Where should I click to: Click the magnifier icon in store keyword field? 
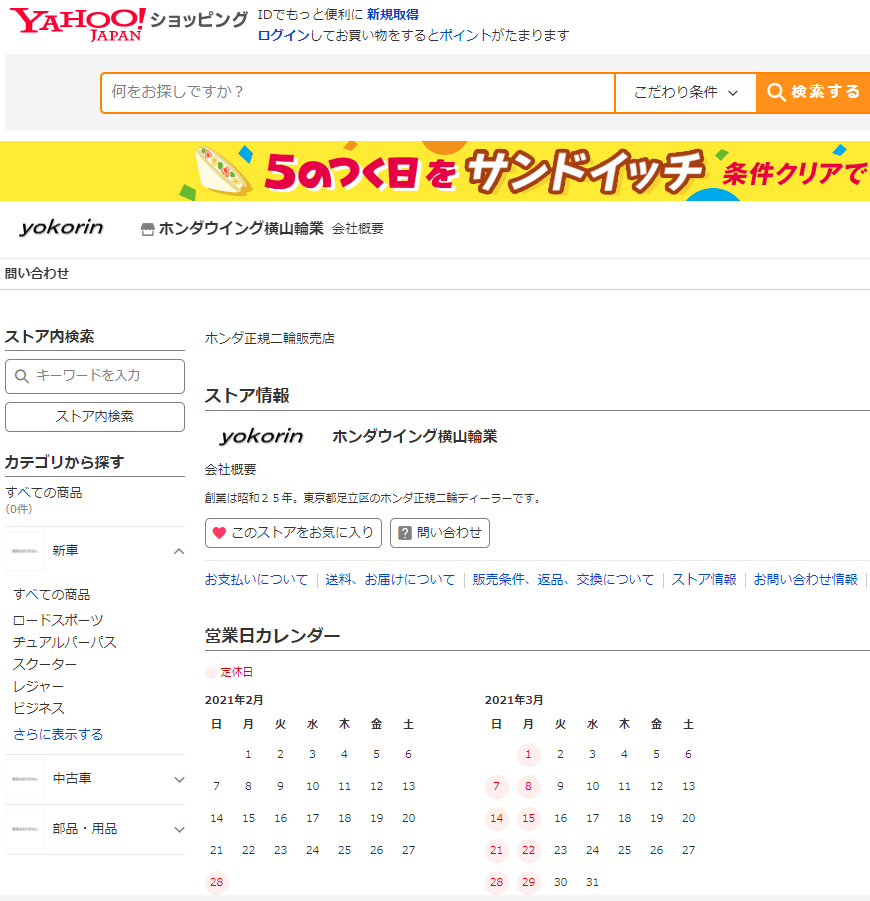point(22,376)
